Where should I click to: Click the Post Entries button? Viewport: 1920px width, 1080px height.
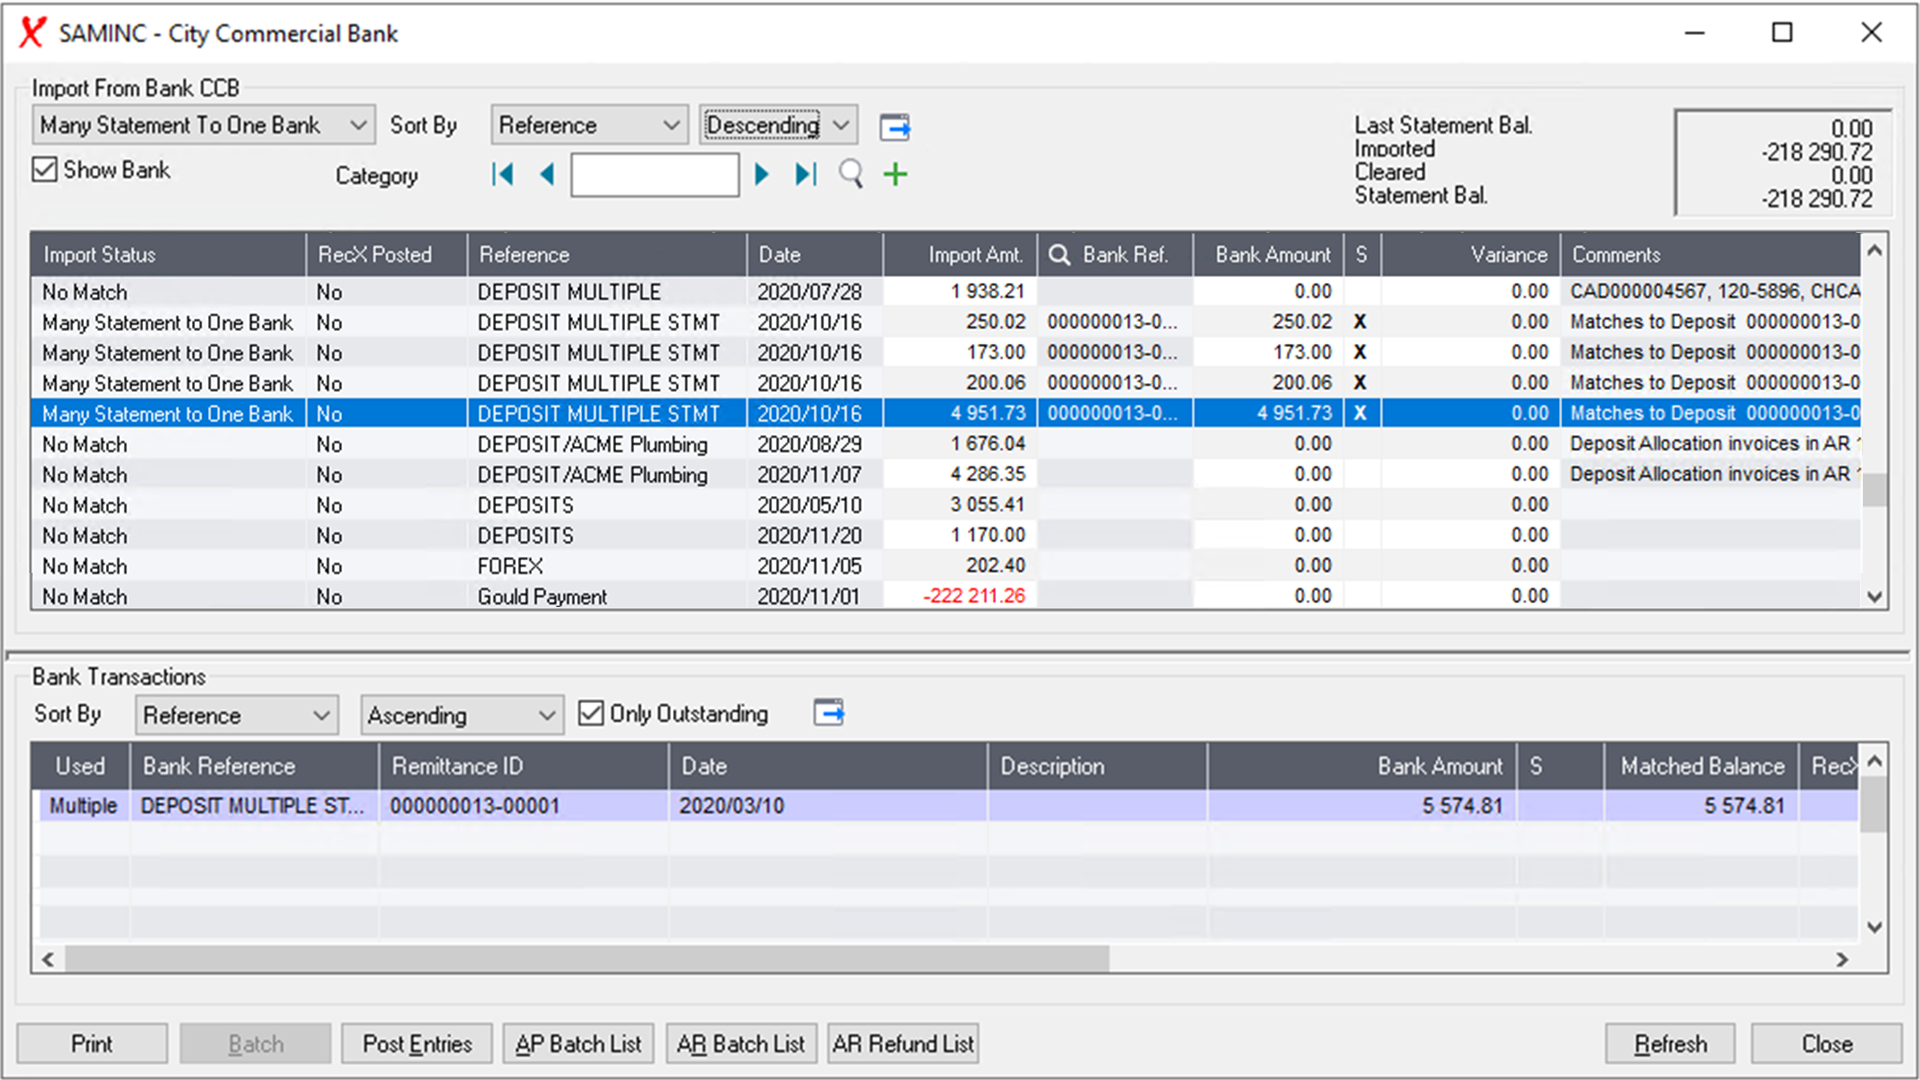click(417, 1043)
